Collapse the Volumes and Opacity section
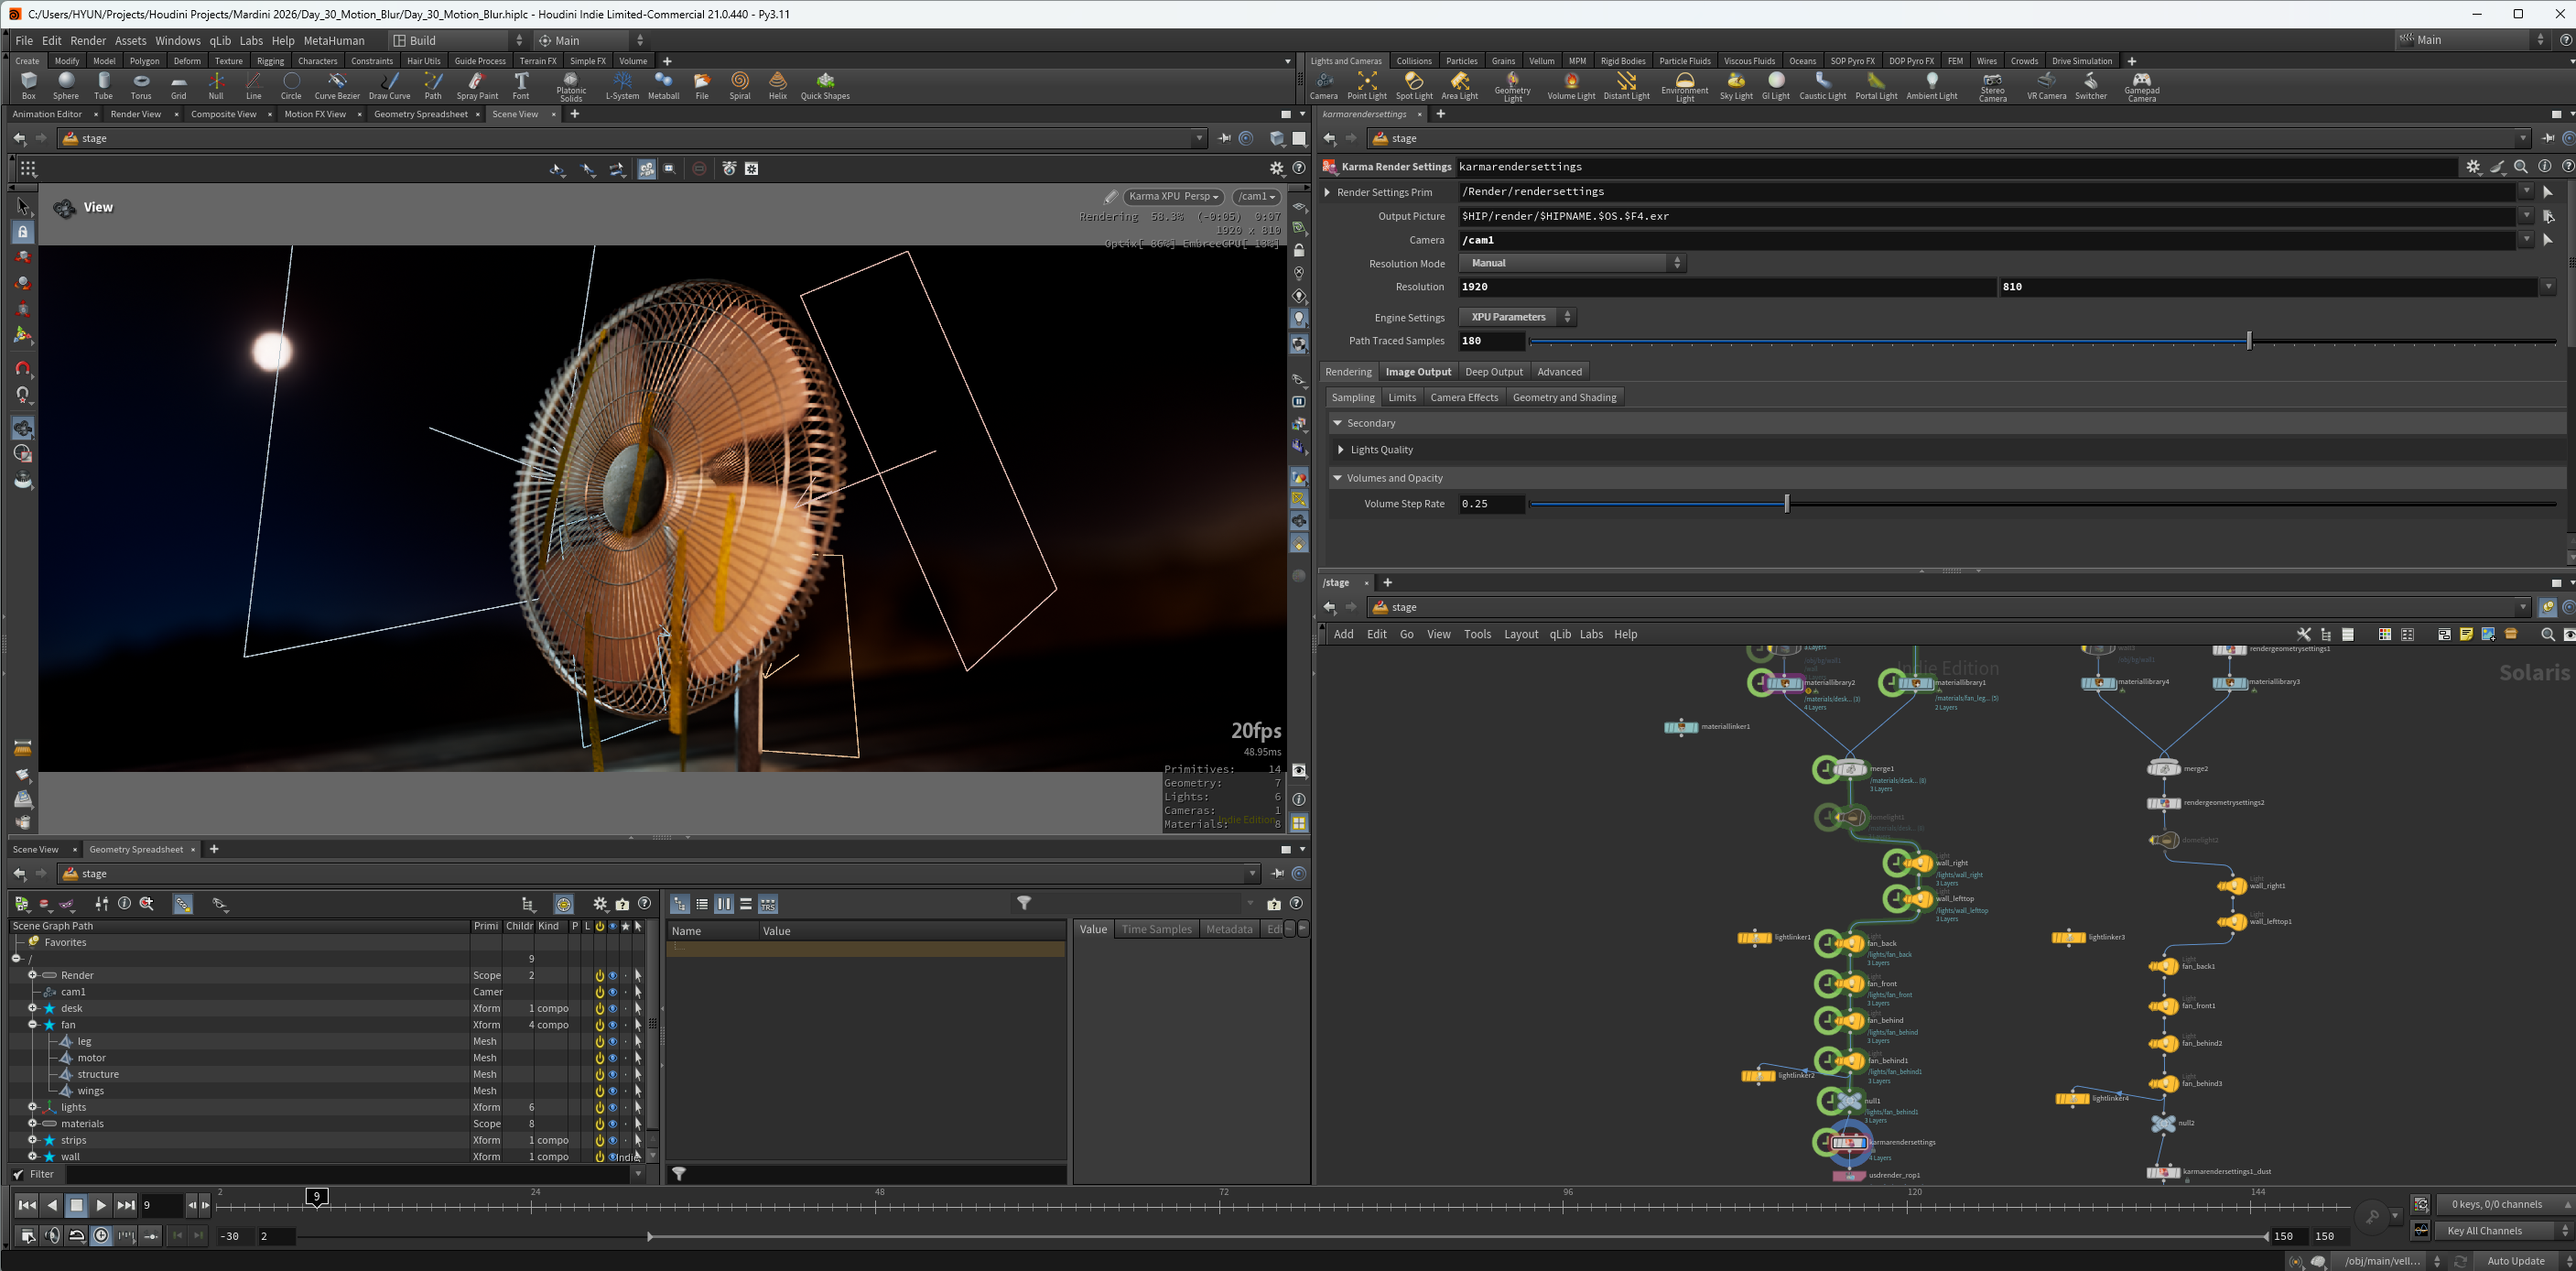The image size is (2576, 1271). pyautogui.click(x=1337, y=478)
